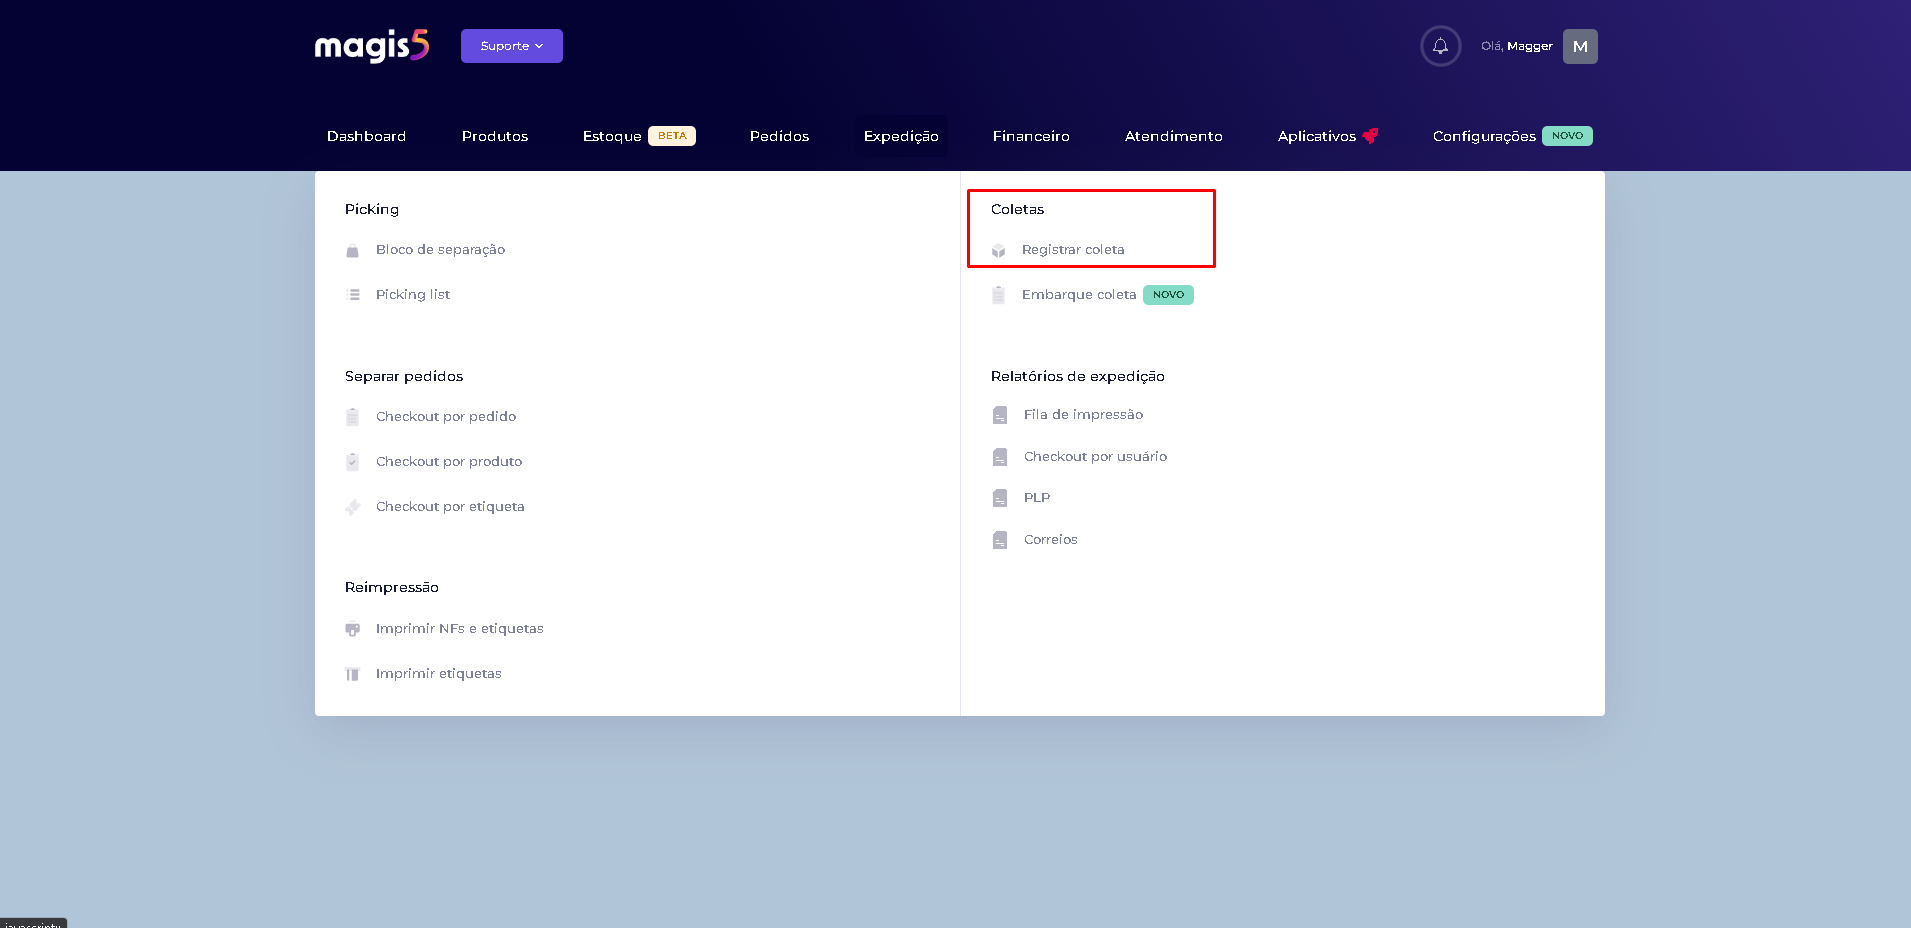The height and width of the screenshot is (928, 1911).
Task: Click the Fila de impressão report icon
Action: [x=999, y=415]
